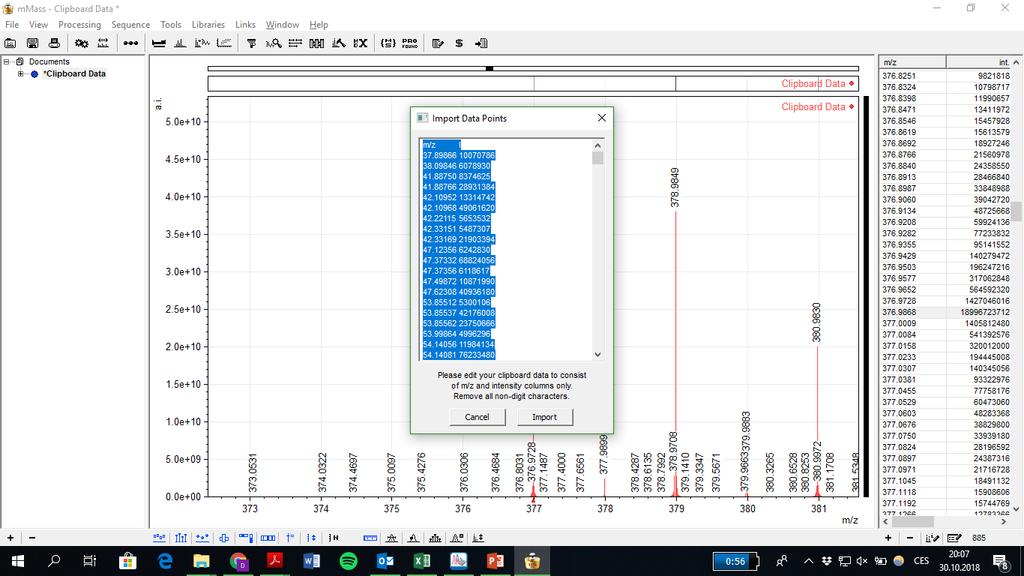
Task: Open the Processing menu
Action: [x=80, y=25]
